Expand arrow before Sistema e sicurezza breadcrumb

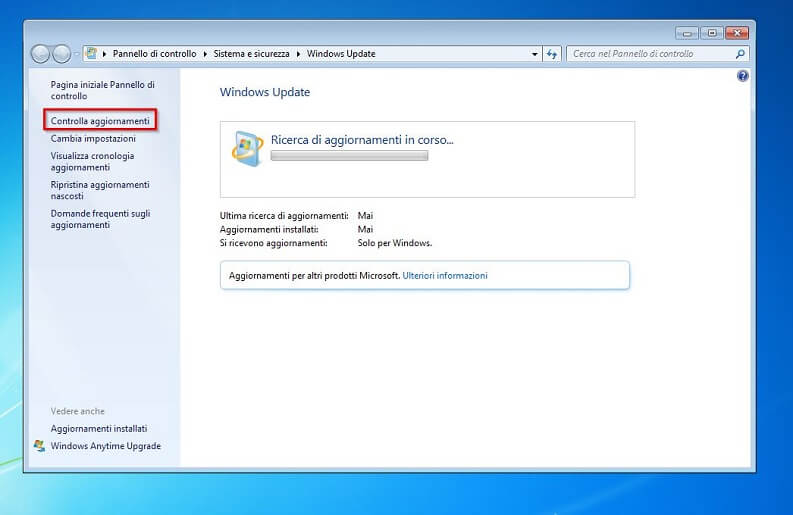(x=205, y=54)
